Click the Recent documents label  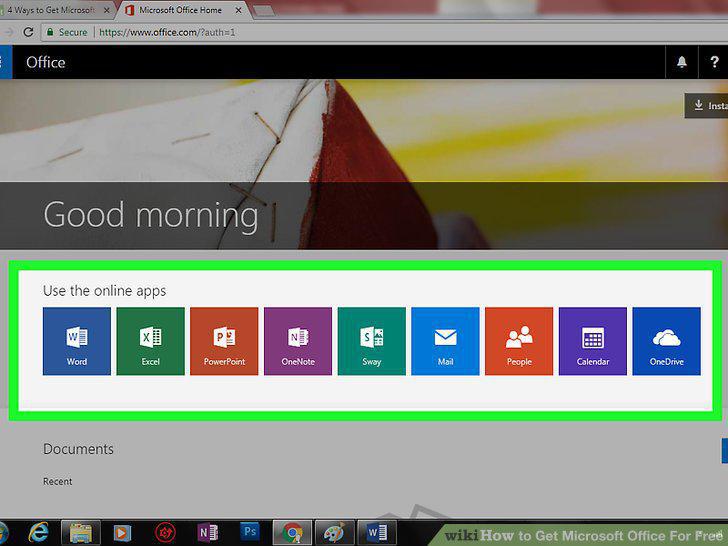(x=58, y=481)
